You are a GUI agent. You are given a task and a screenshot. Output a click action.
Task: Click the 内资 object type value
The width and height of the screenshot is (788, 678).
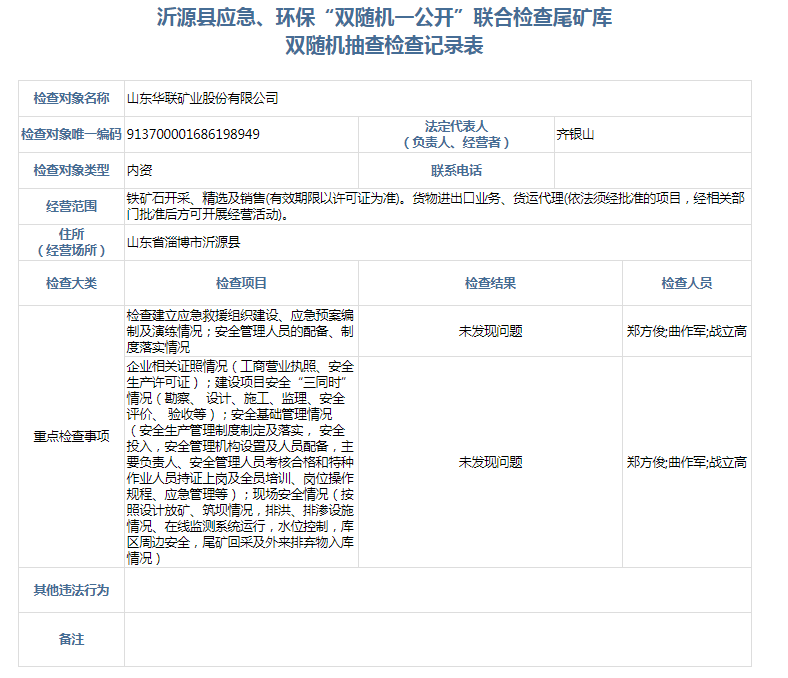tap(139, 170)
